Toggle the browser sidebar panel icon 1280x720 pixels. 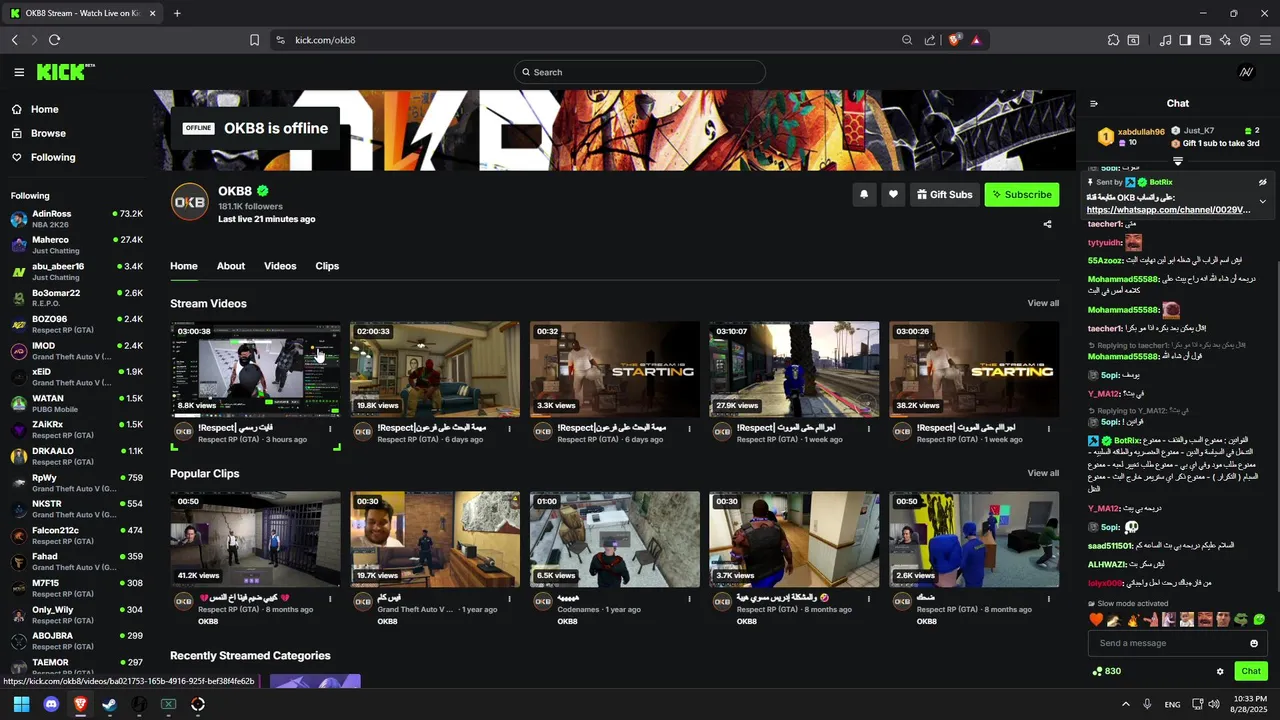(x=1185, y=40)
